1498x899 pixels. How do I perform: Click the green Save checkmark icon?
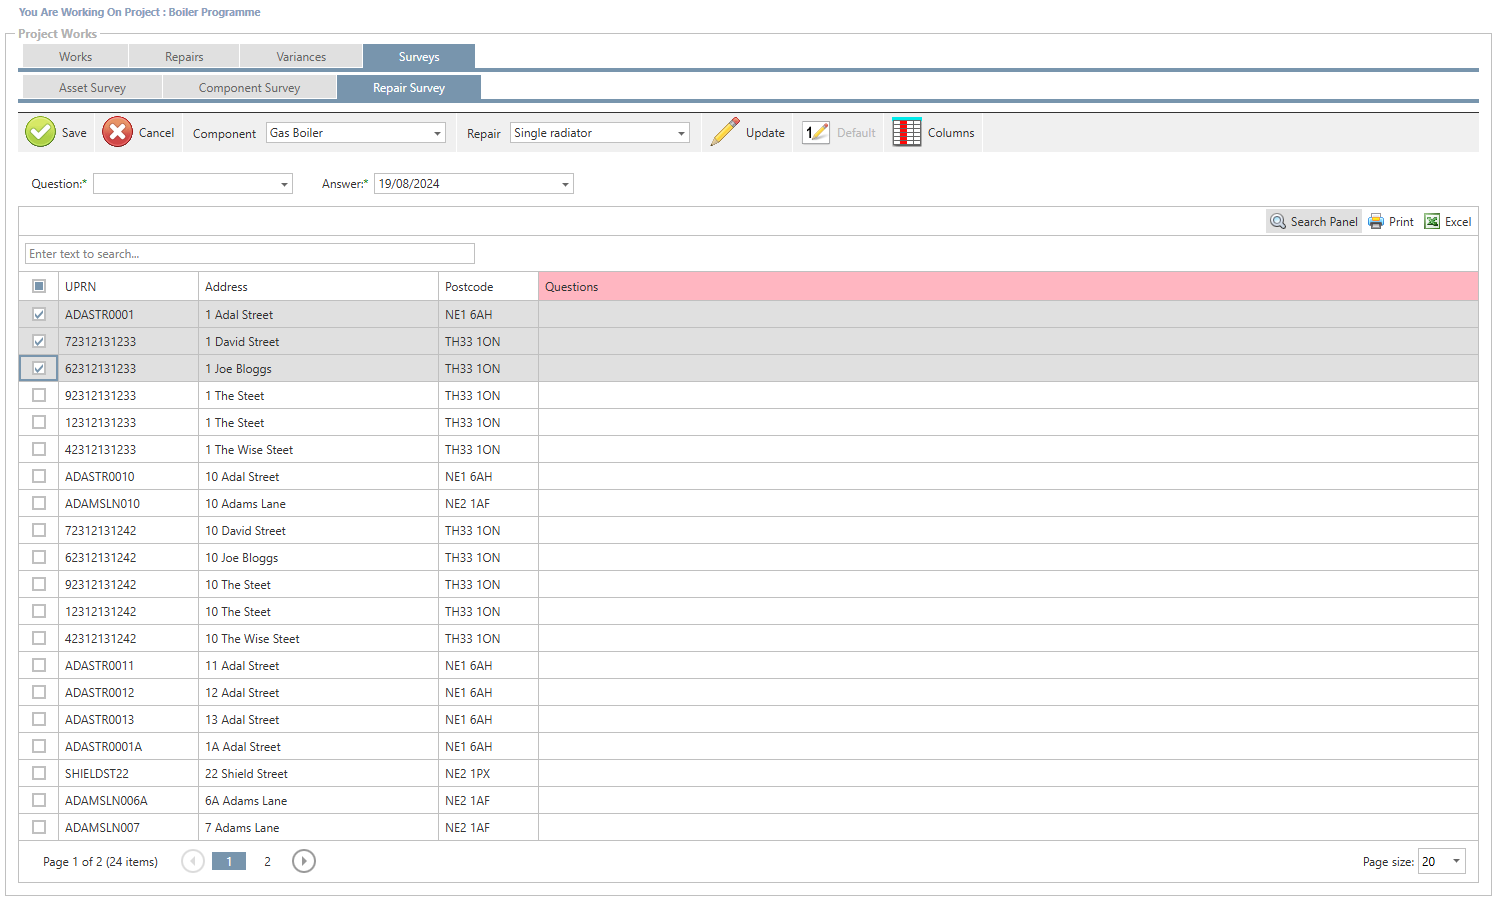40,132
